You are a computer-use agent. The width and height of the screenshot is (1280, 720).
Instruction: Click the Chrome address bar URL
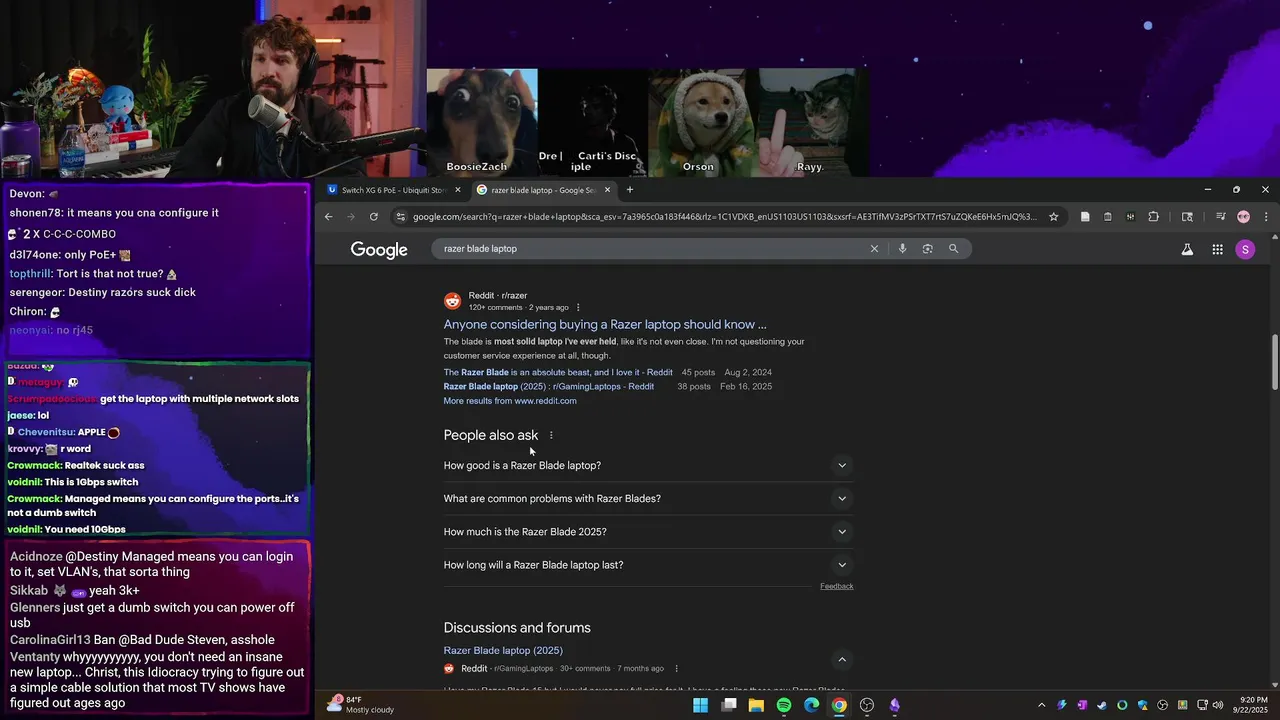tap(725, 217)
